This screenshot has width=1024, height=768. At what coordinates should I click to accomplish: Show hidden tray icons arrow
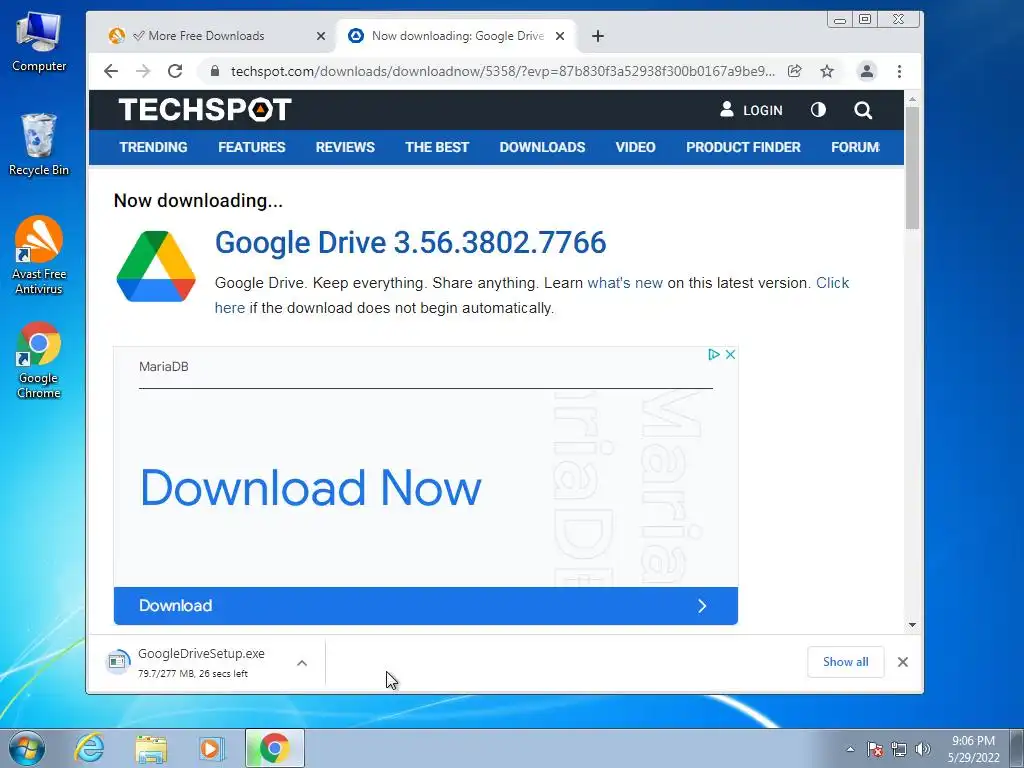(850, 749)
